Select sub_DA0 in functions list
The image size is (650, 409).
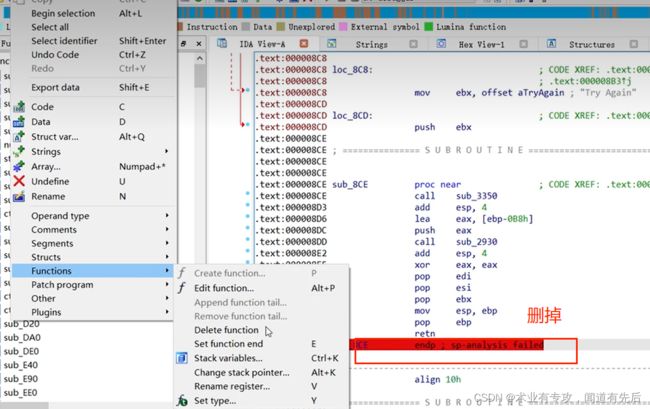pos(22,337)
